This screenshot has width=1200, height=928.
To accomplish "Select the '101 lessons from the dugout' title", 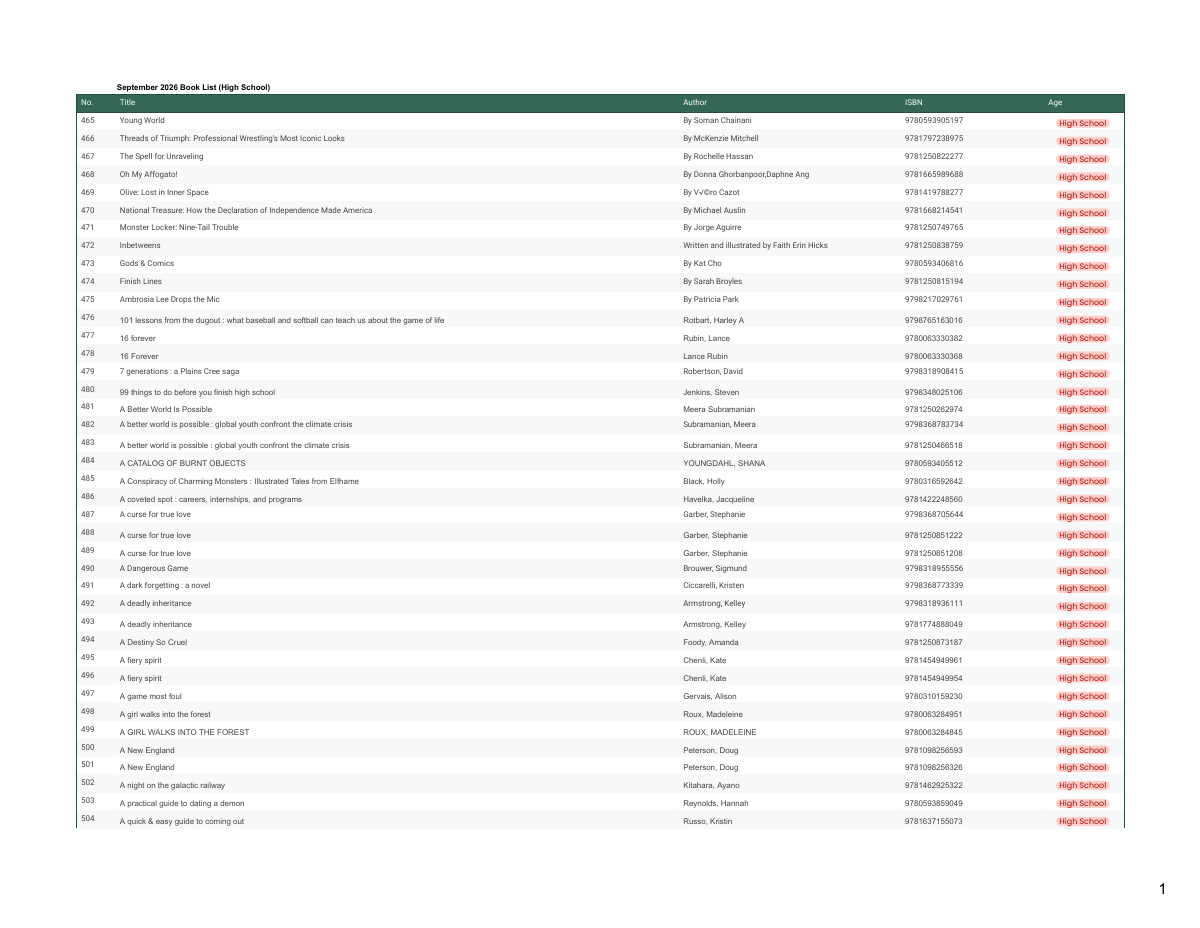I will (x=282, y=320).
